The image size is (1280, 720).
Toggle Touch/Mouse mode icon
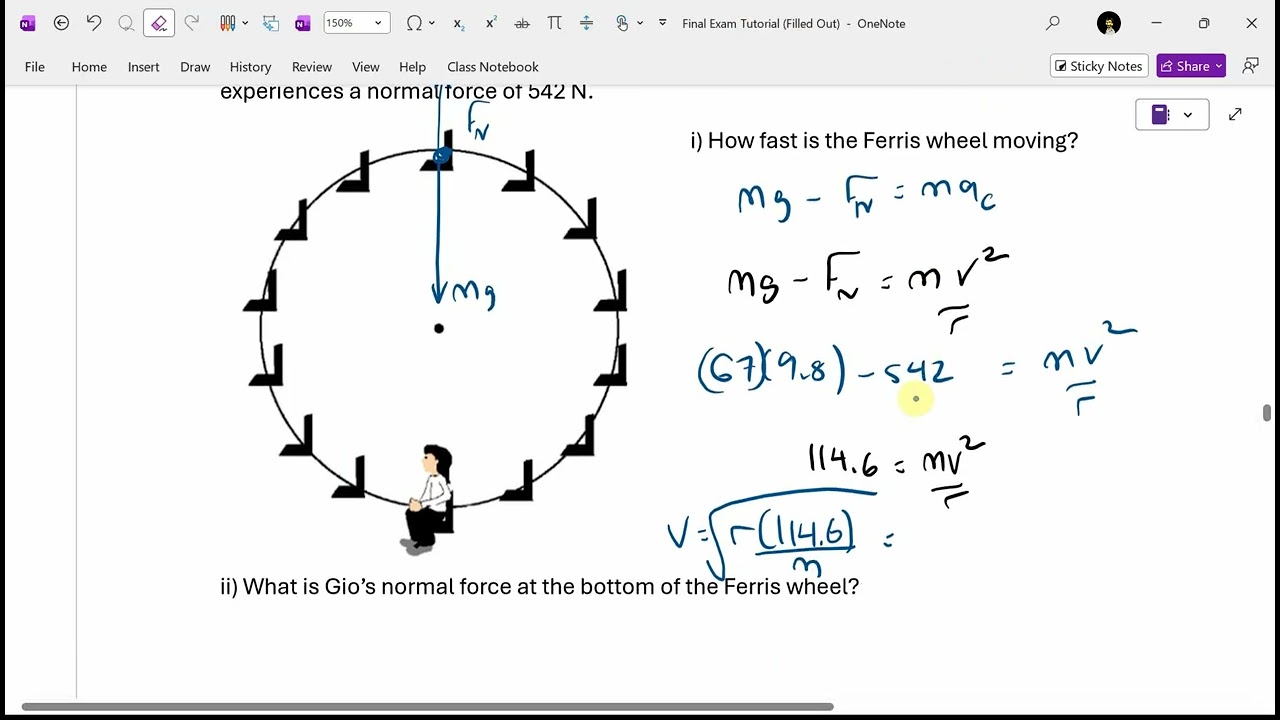click(x=622, y=23)
